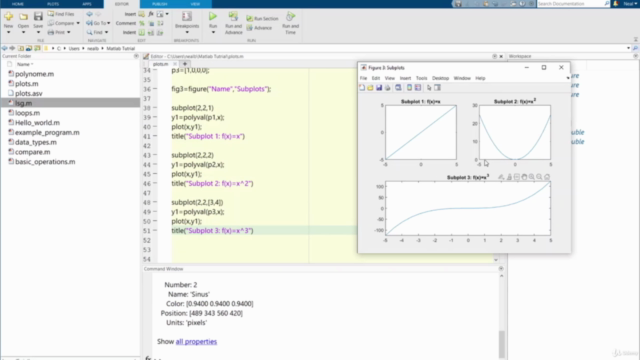Click Insert Colorbar icon in figure toolbar
This screenshot has width=640, height=360.
(409, 88)
